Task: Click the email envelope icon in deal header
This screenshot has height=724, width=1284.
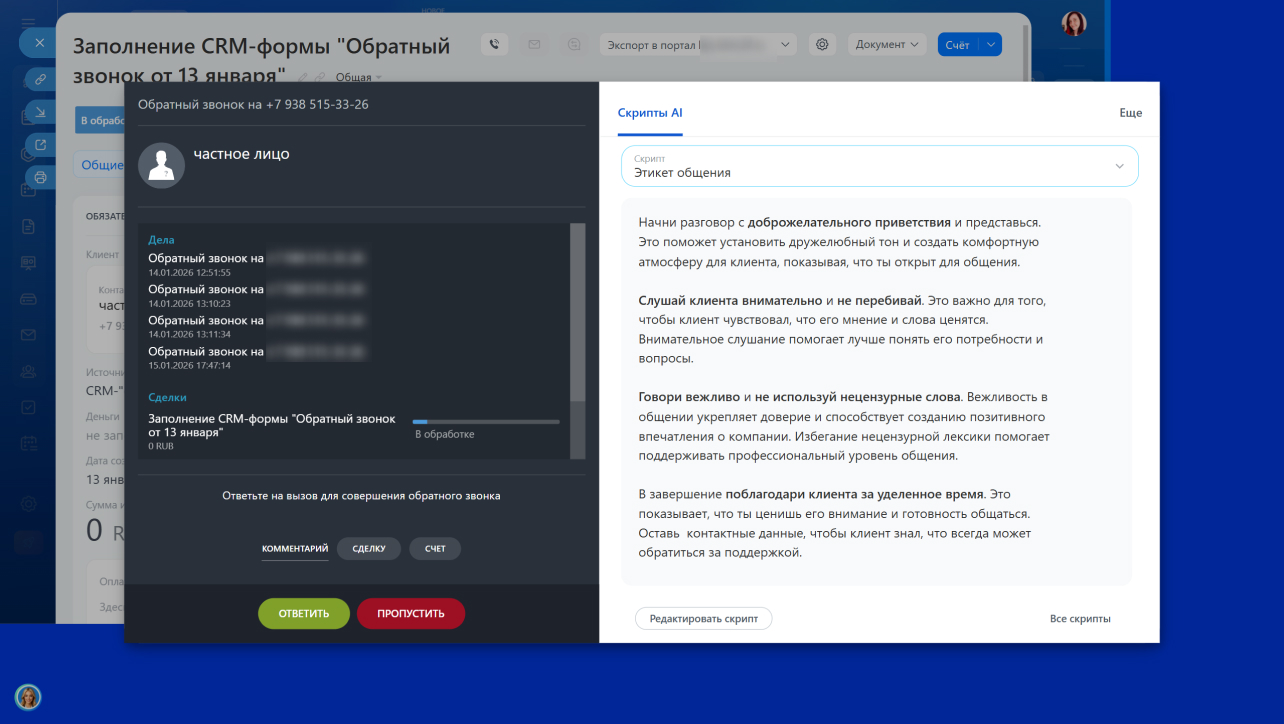Action: click(x=534, y=44)
